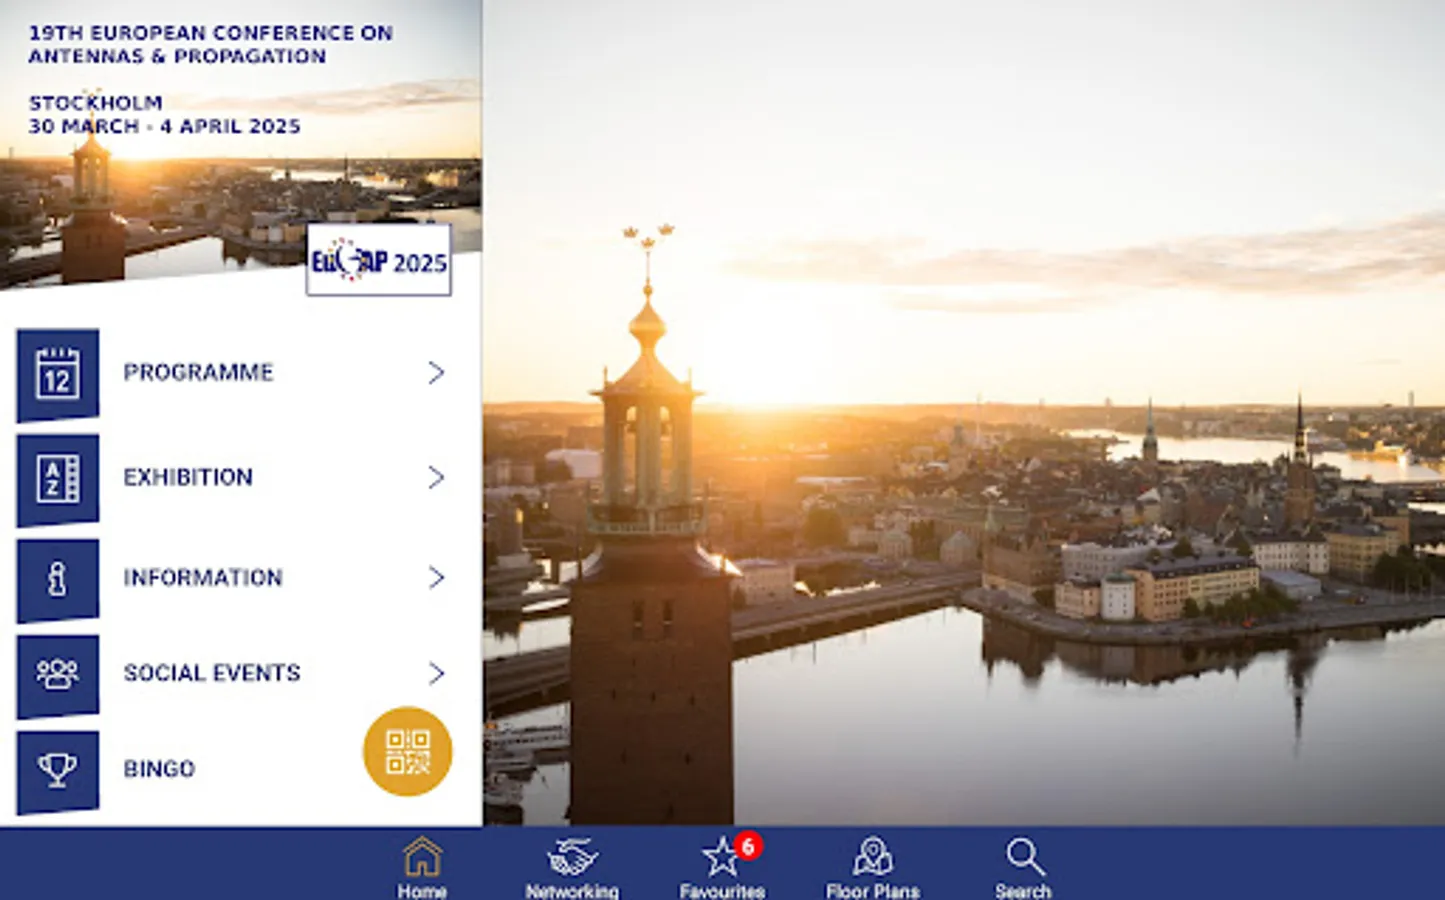The width and height of the screenshot is (1445, 900).
Task: Open the INFORMATION menu entry
Action: 203,578
